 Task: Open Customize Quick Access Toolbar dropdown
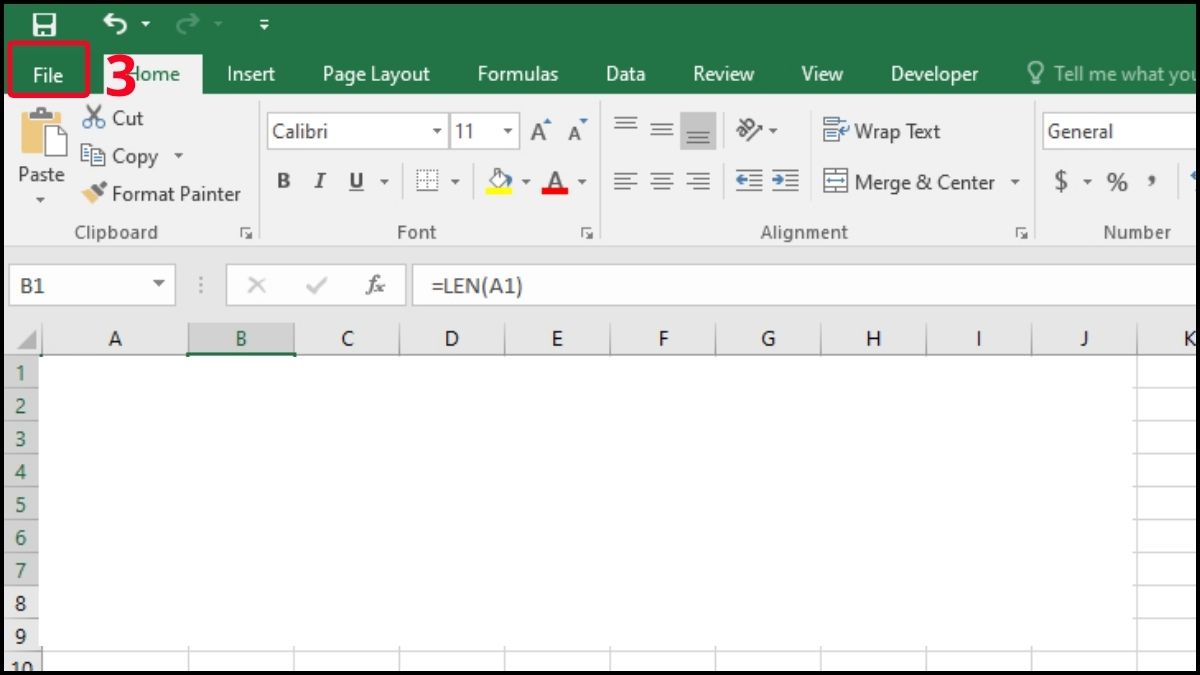[x=264, y=24]
